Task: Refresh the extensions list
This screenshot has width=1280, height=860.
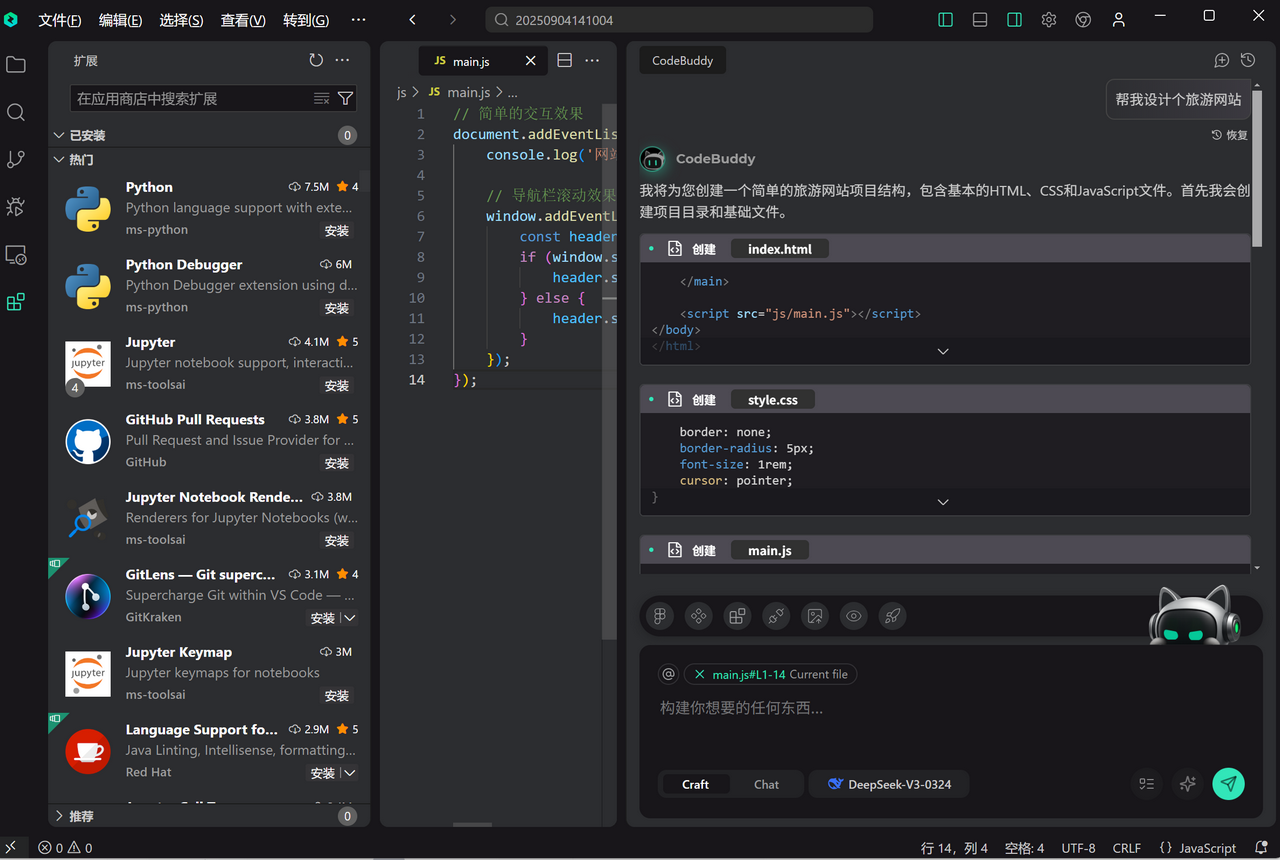Action: [x=316, y=60]
